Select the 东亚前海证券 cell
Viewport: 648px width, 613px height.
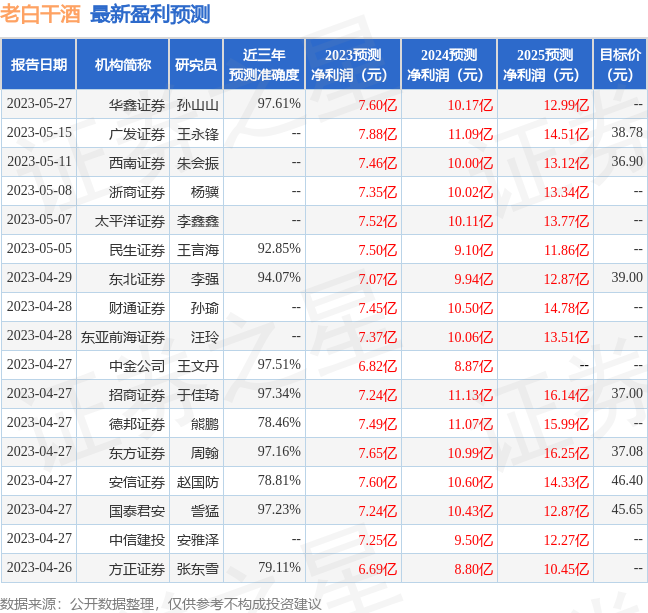click(x=123, y=337)
